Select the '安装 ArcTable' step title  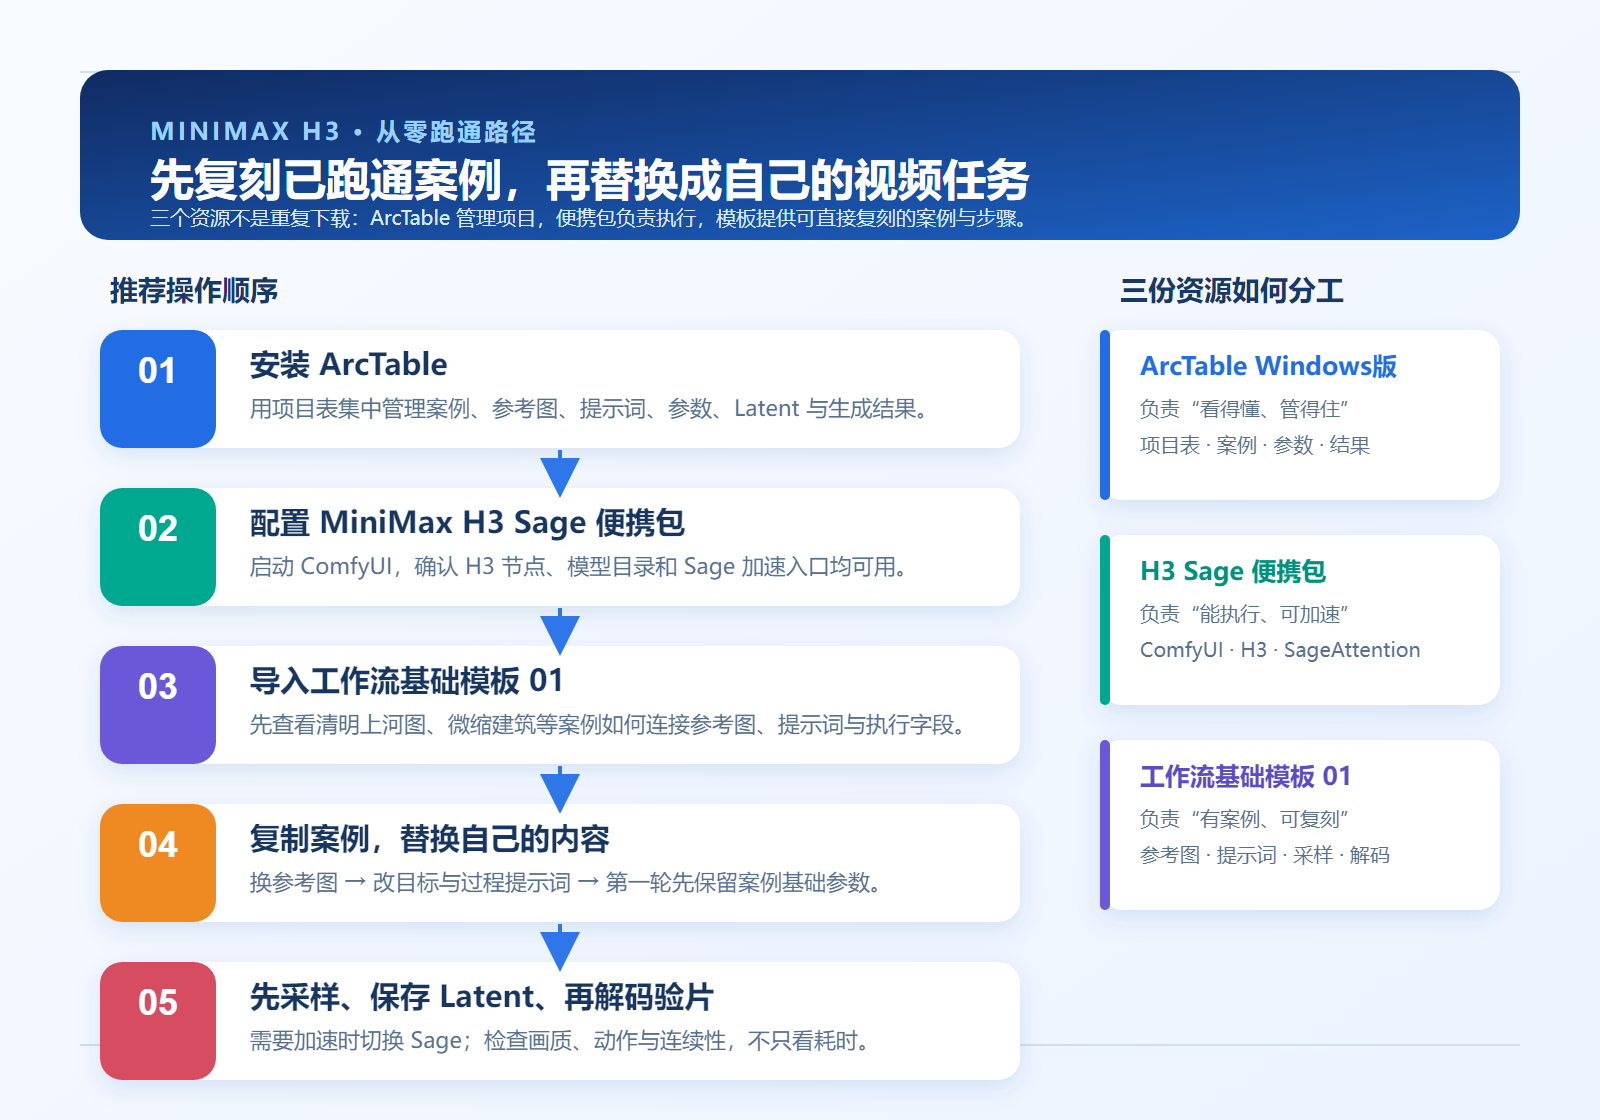(348, 365)
